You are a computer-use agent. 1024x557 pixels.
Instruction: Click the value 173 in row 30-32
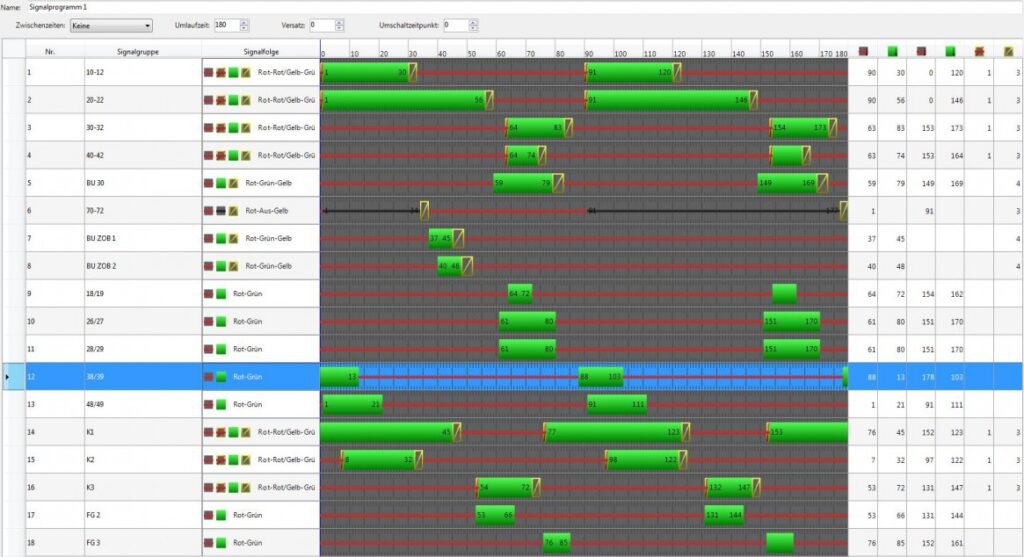click(957, 128)
